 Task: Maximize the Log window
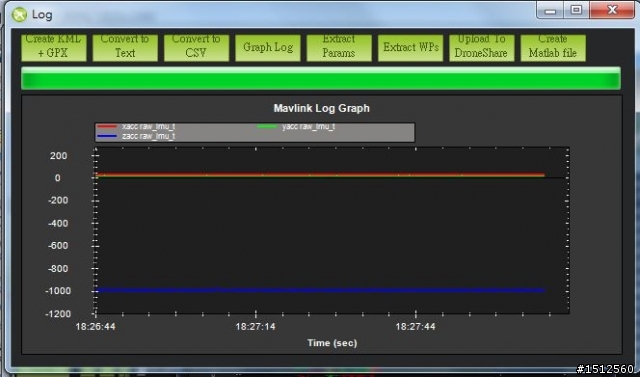tap(576, 10)
